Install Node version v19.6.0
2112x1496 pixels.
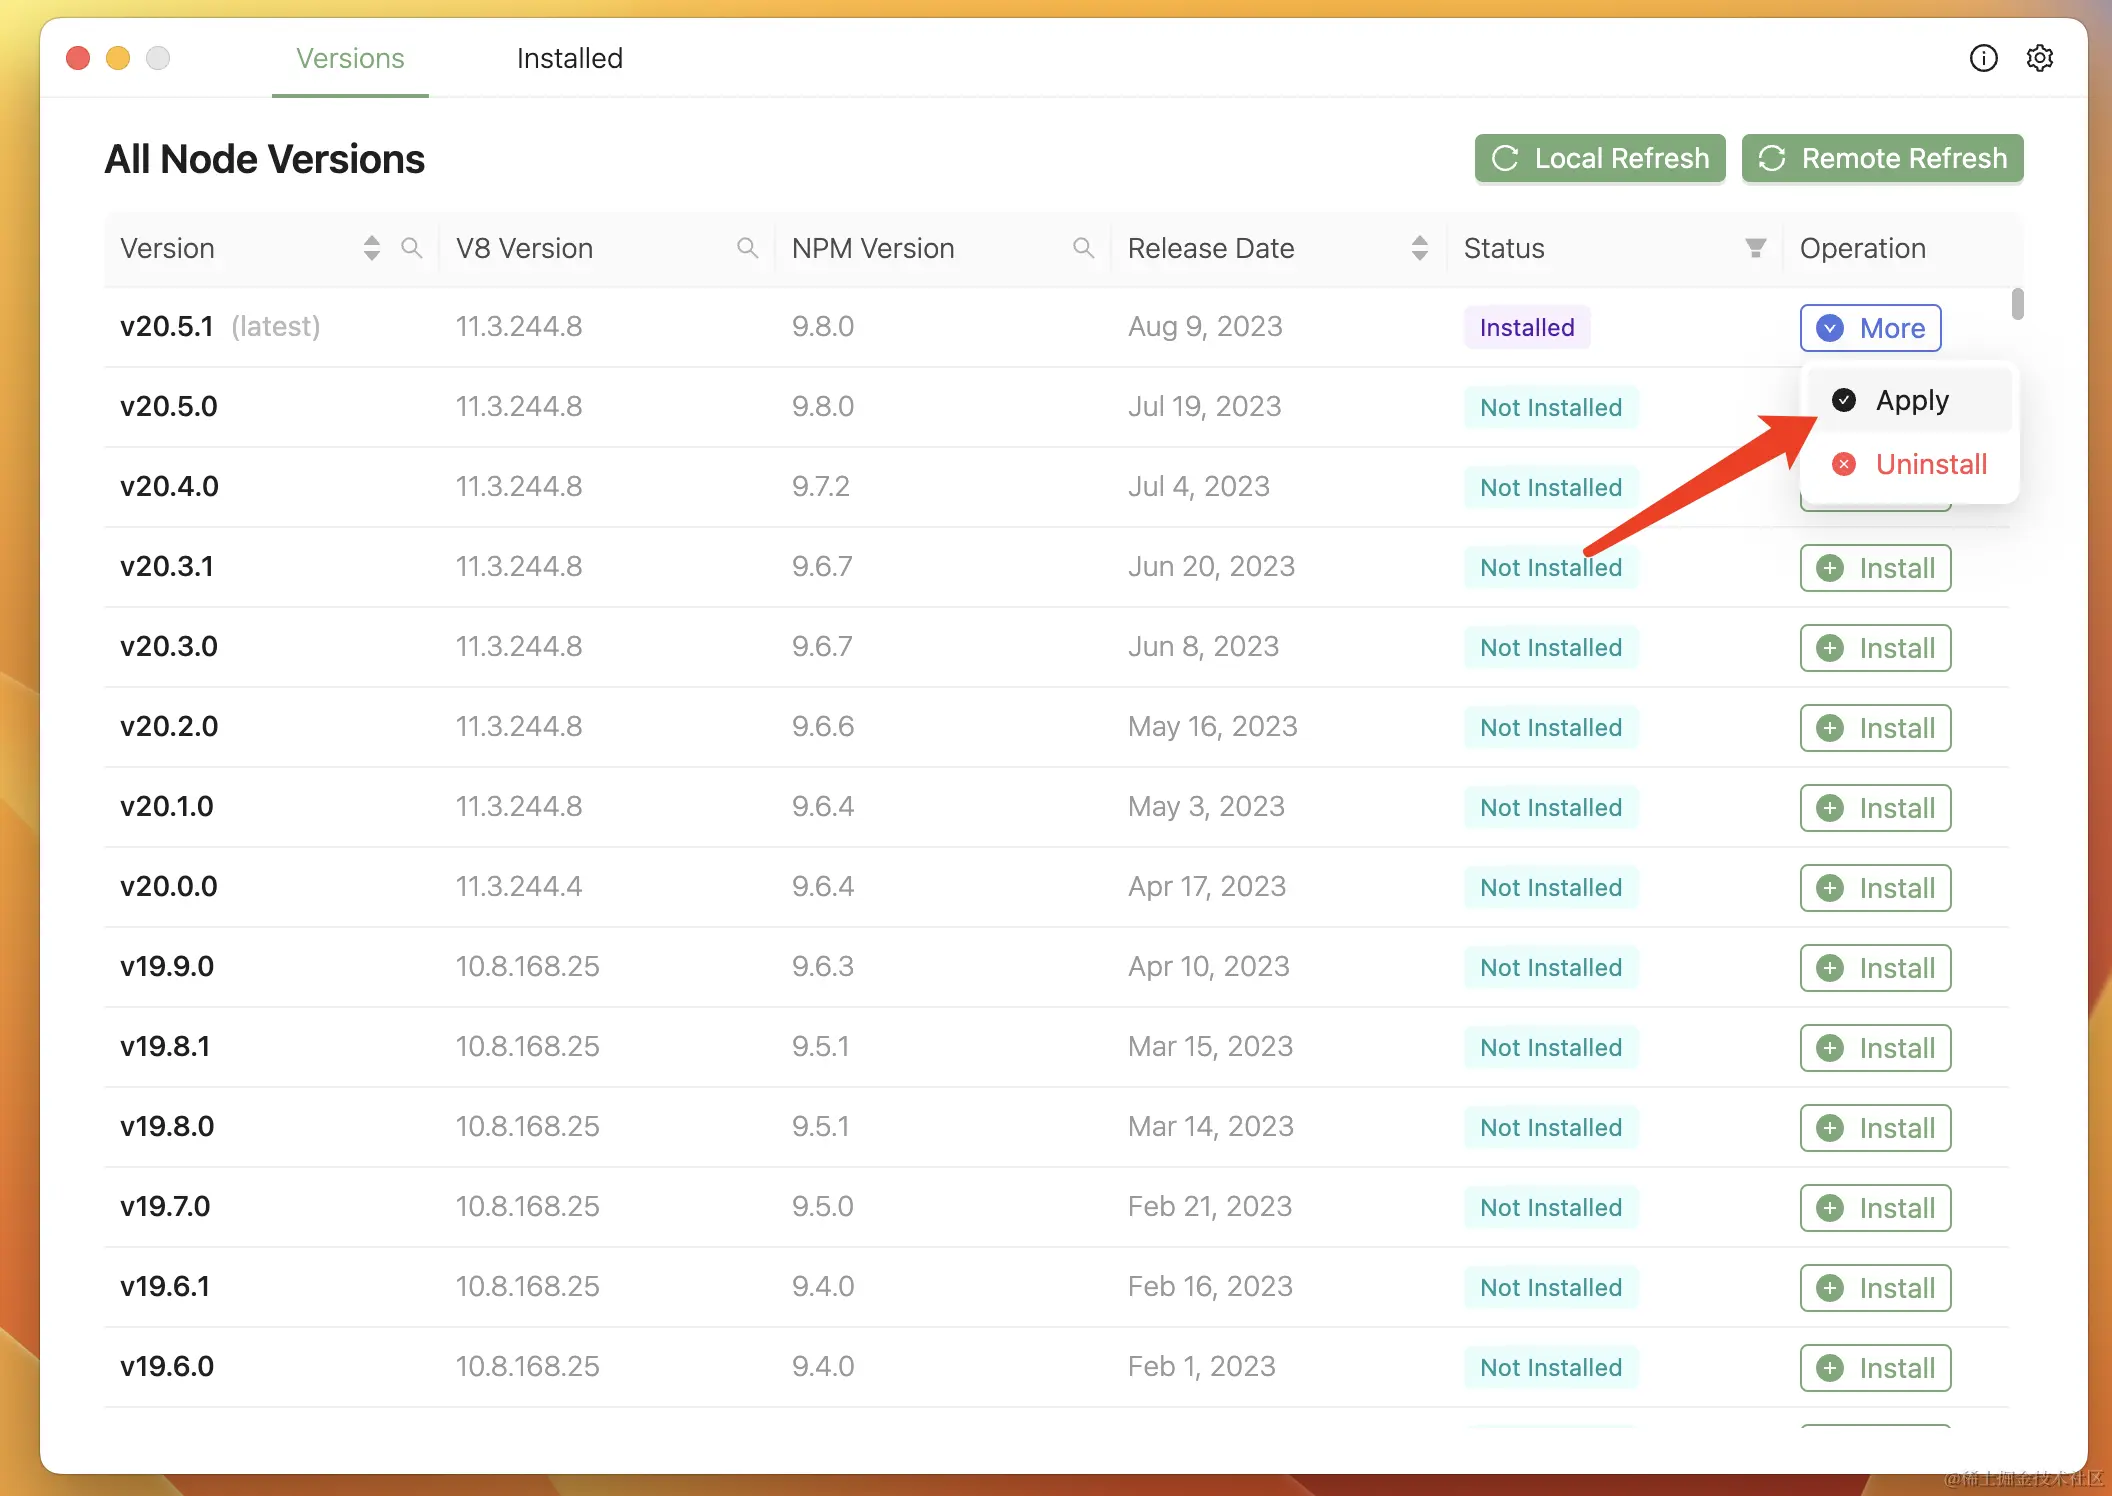[1875, 1368]
